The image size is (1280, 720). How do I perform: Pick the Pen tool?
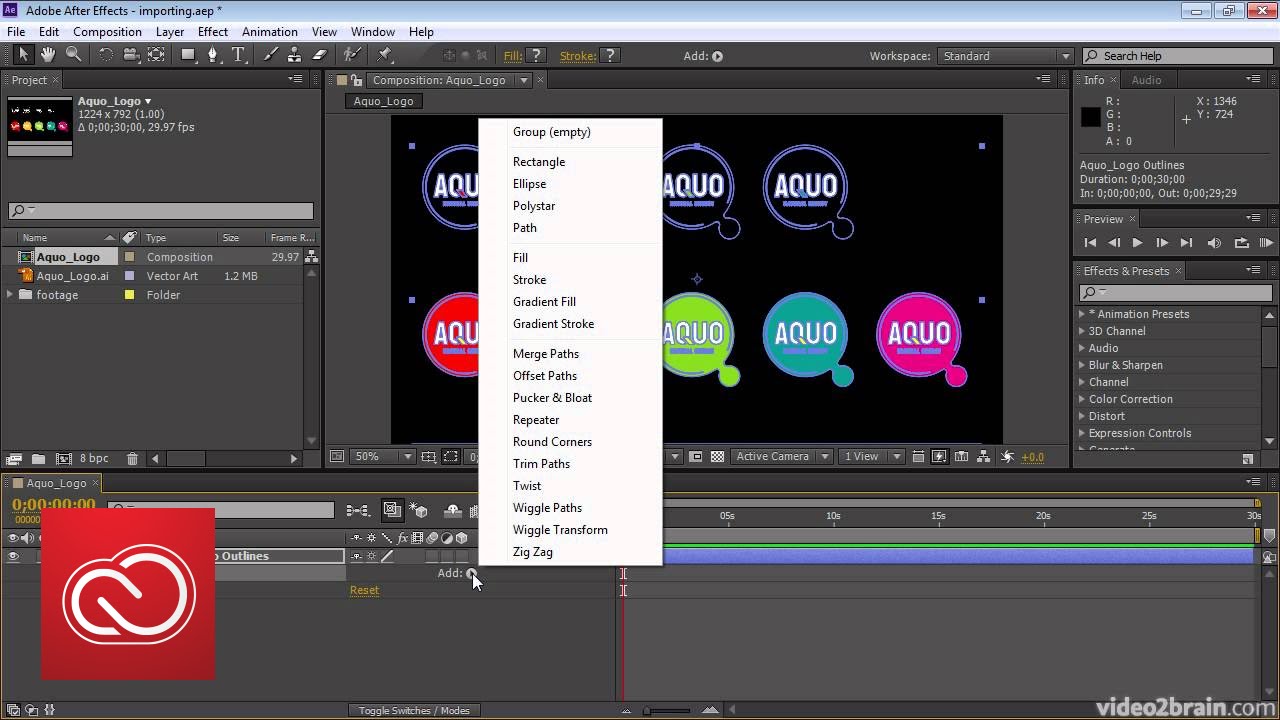coord(212,55)
